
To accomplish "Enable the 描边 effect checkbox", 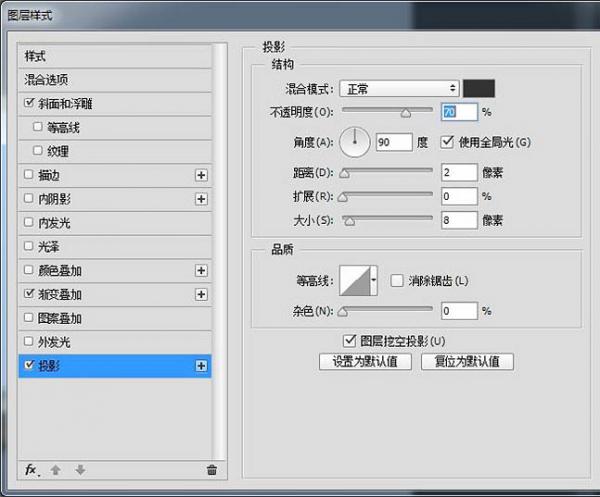I will click(x=29, y=174).
